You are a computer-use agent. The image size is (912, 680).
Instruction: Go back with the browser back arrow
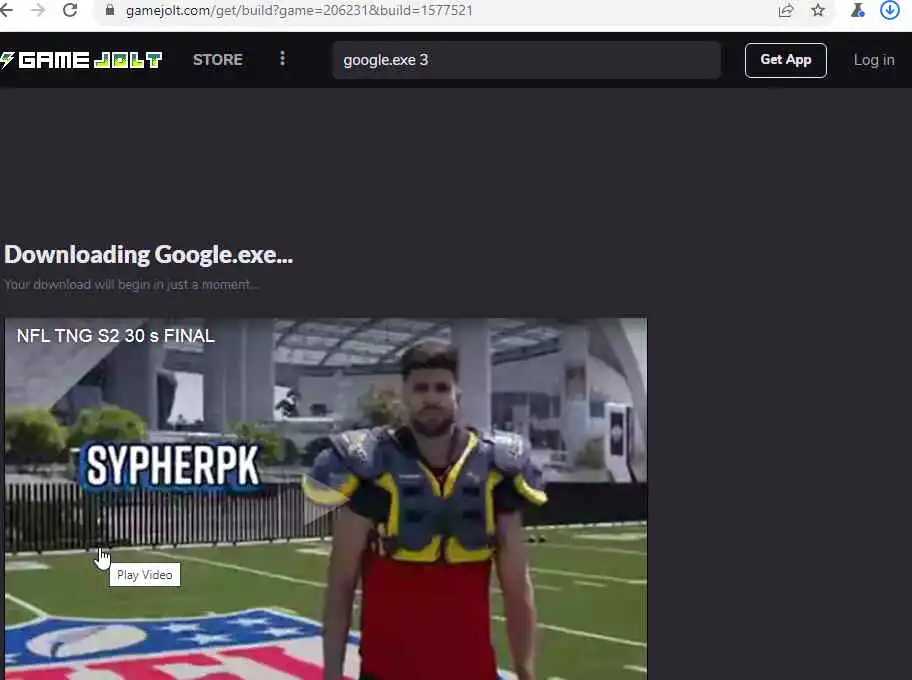click(6, 10)
